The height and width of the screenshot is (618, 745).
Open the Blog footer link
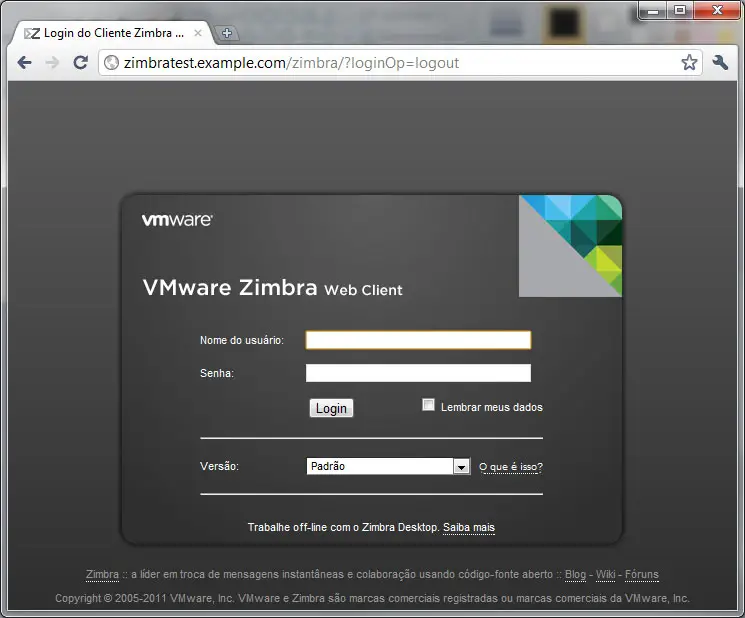tap(575, 574)
